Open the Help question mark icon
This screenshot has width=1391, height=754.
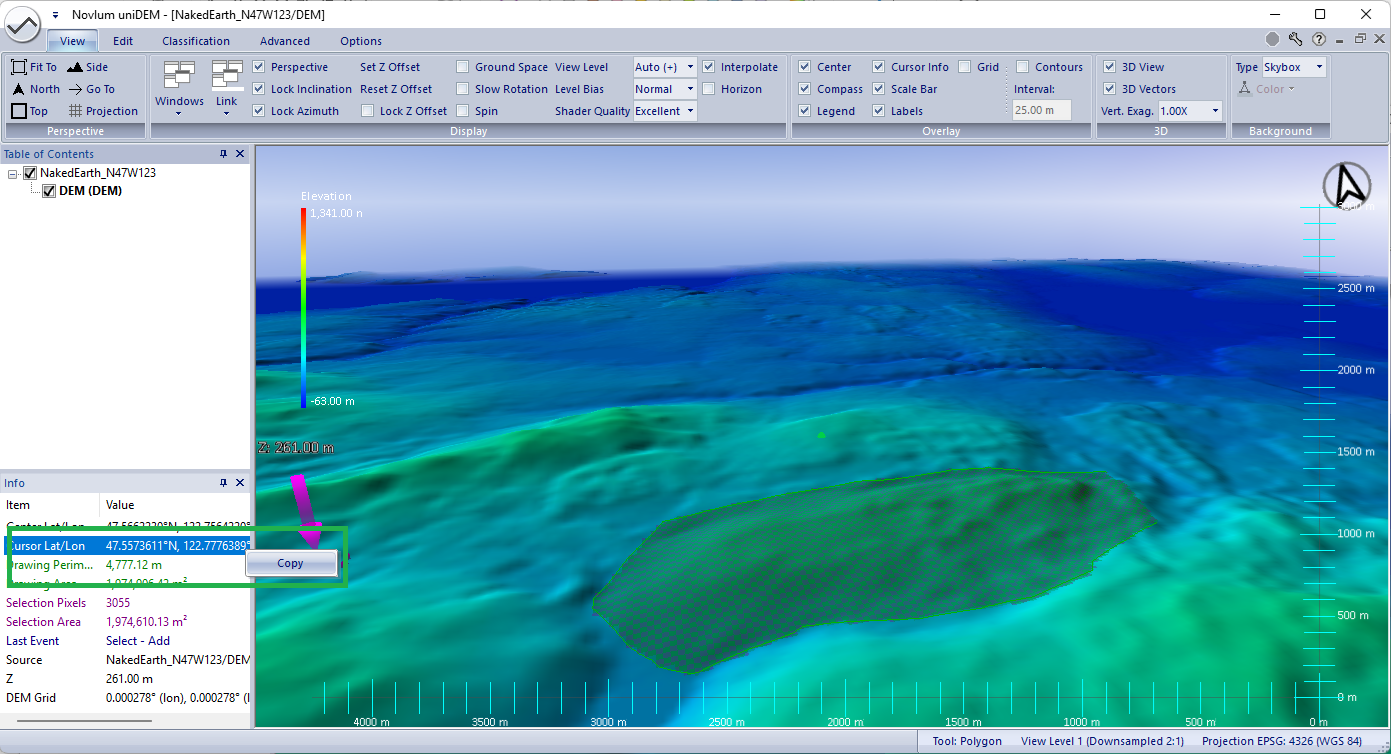point(1319,40)
